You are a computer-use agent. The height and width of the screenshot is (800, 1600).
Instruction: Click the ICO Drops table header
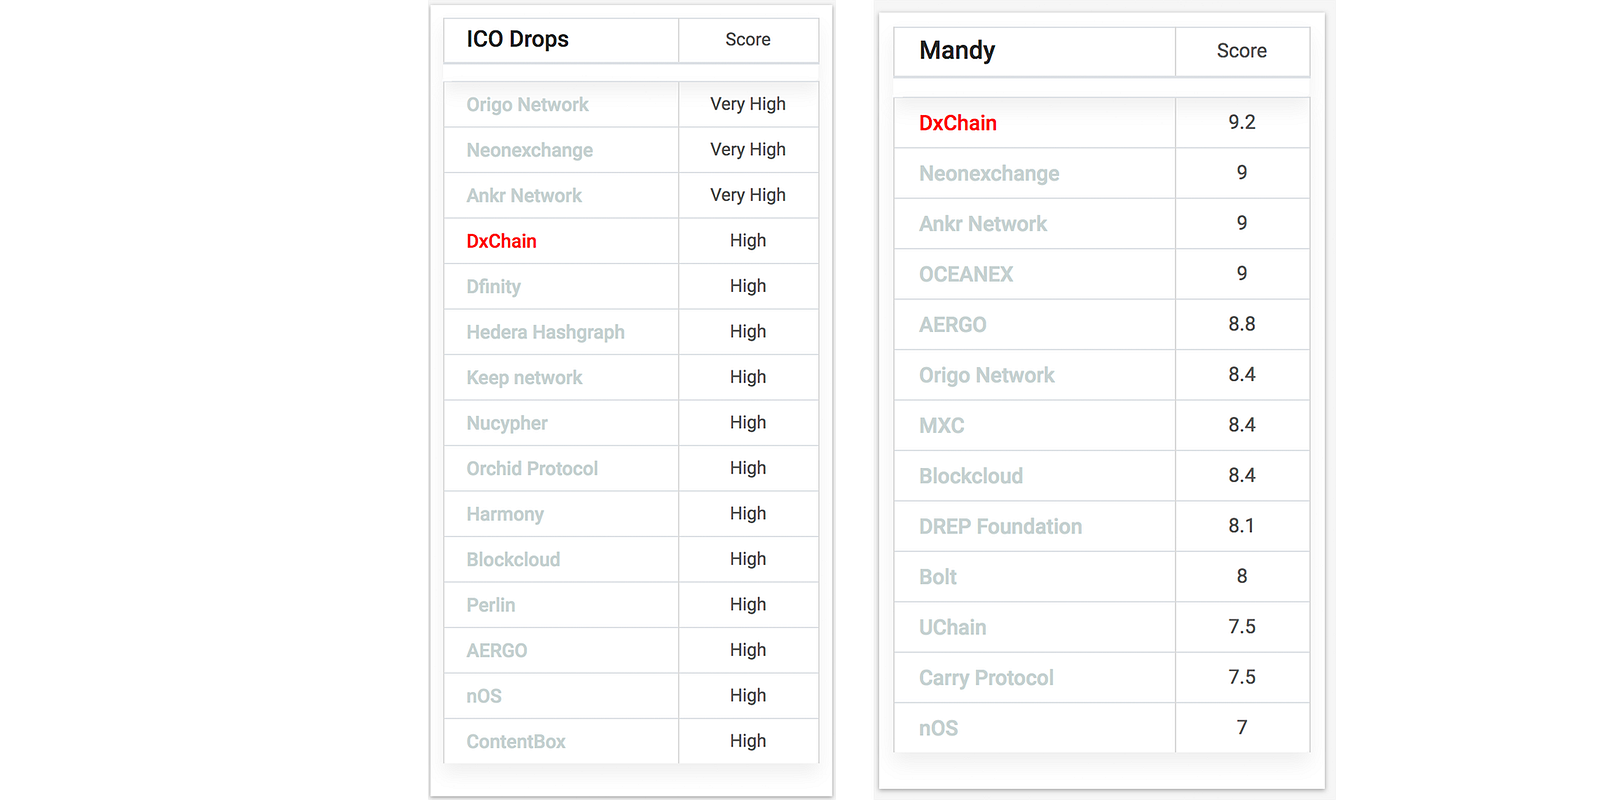(x=517, y=39)
